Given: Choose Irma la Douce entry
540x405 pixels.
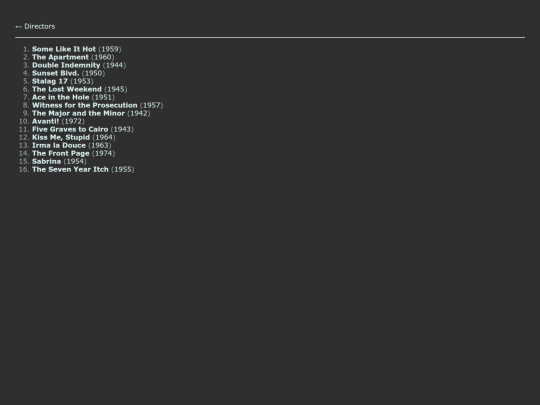Looking at the screenshot, I should 59,145.
